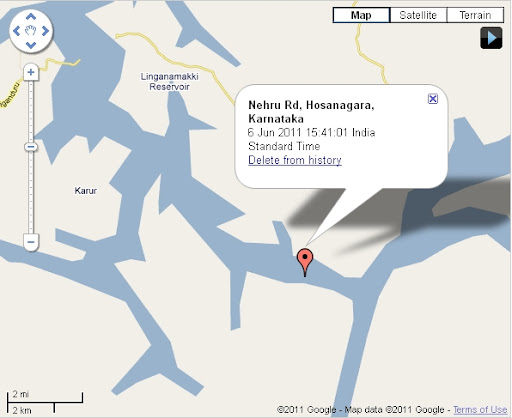Close the Nehru Rd info balloon
The height and width of the screenshot is (418, 512).
coord(433,99)
